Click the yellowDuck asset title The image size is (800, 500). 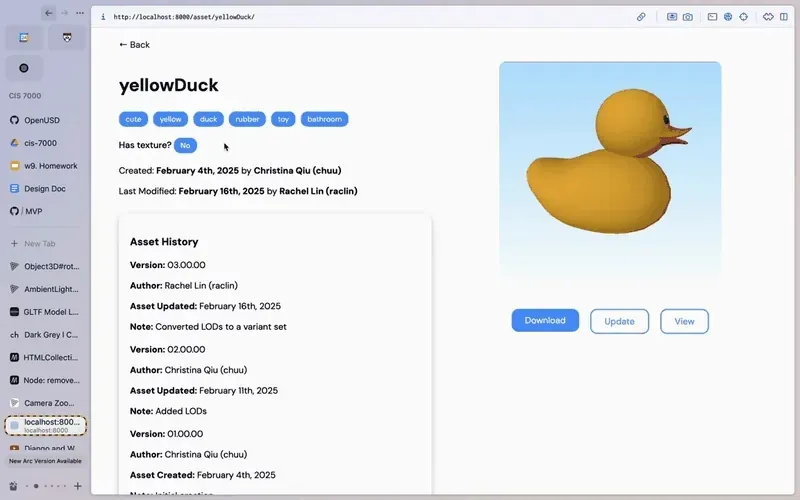click(x=168, y=85)
